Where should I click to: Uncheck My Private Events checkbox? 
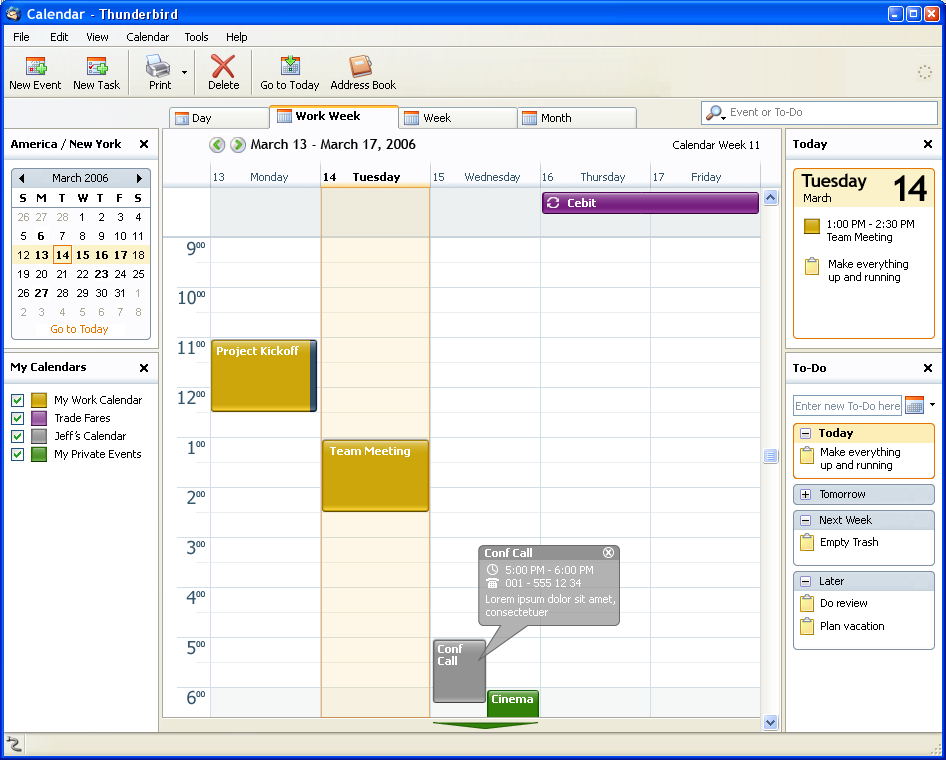point(17,454)
